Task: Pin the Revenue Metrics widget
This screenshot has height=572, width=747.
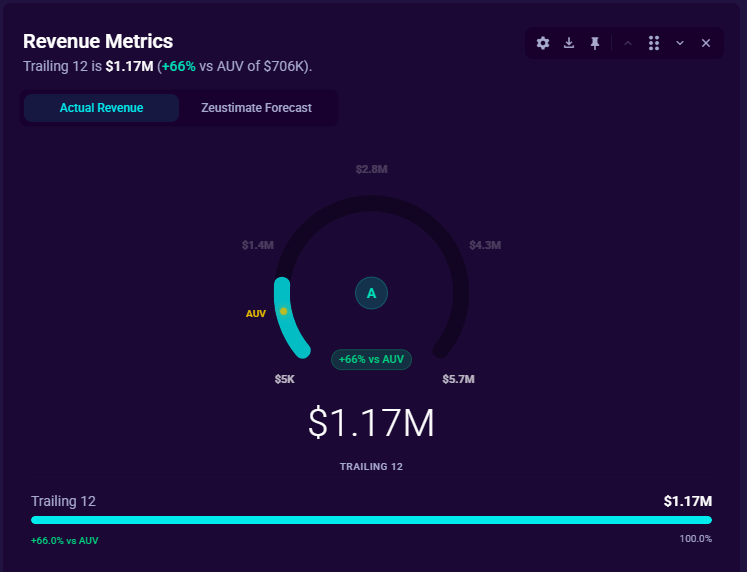Action: 595,43
